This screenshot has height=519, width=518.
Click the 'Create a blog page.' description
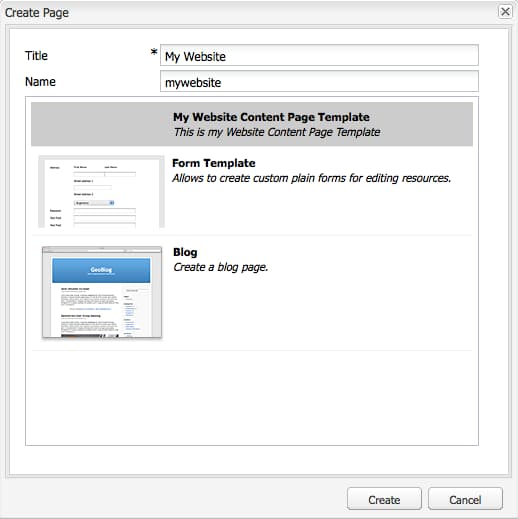click(x=220, y=267)
